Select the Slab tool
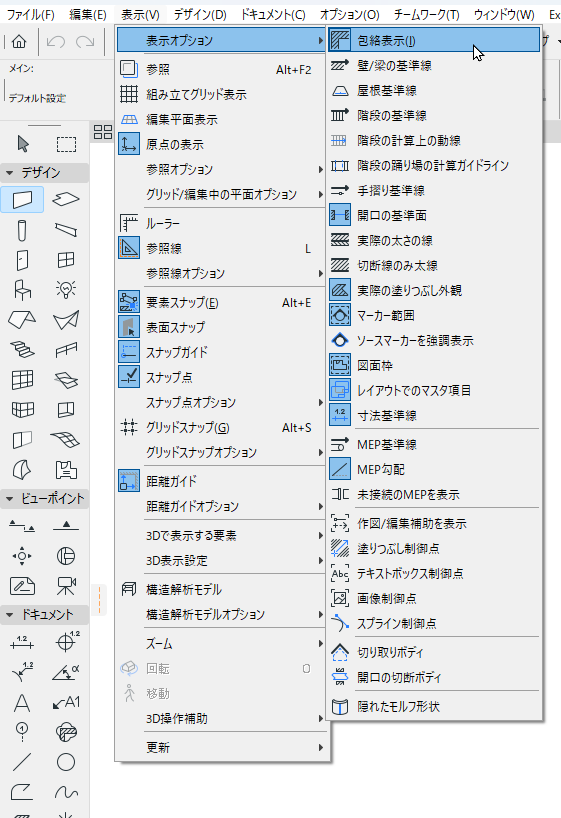This screenshot has height=818, width=561. click(66, 200)
